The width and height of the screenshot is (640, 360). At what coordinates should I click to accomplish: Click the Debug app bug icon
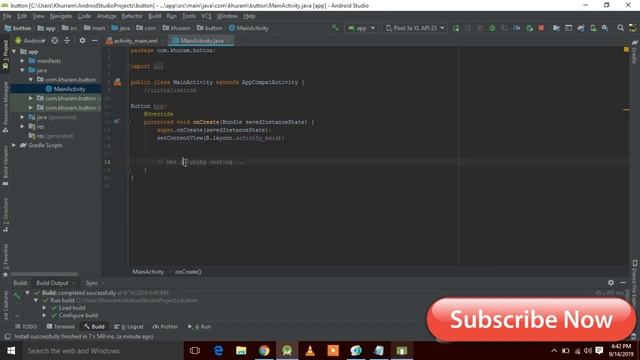tap(492, 28)
